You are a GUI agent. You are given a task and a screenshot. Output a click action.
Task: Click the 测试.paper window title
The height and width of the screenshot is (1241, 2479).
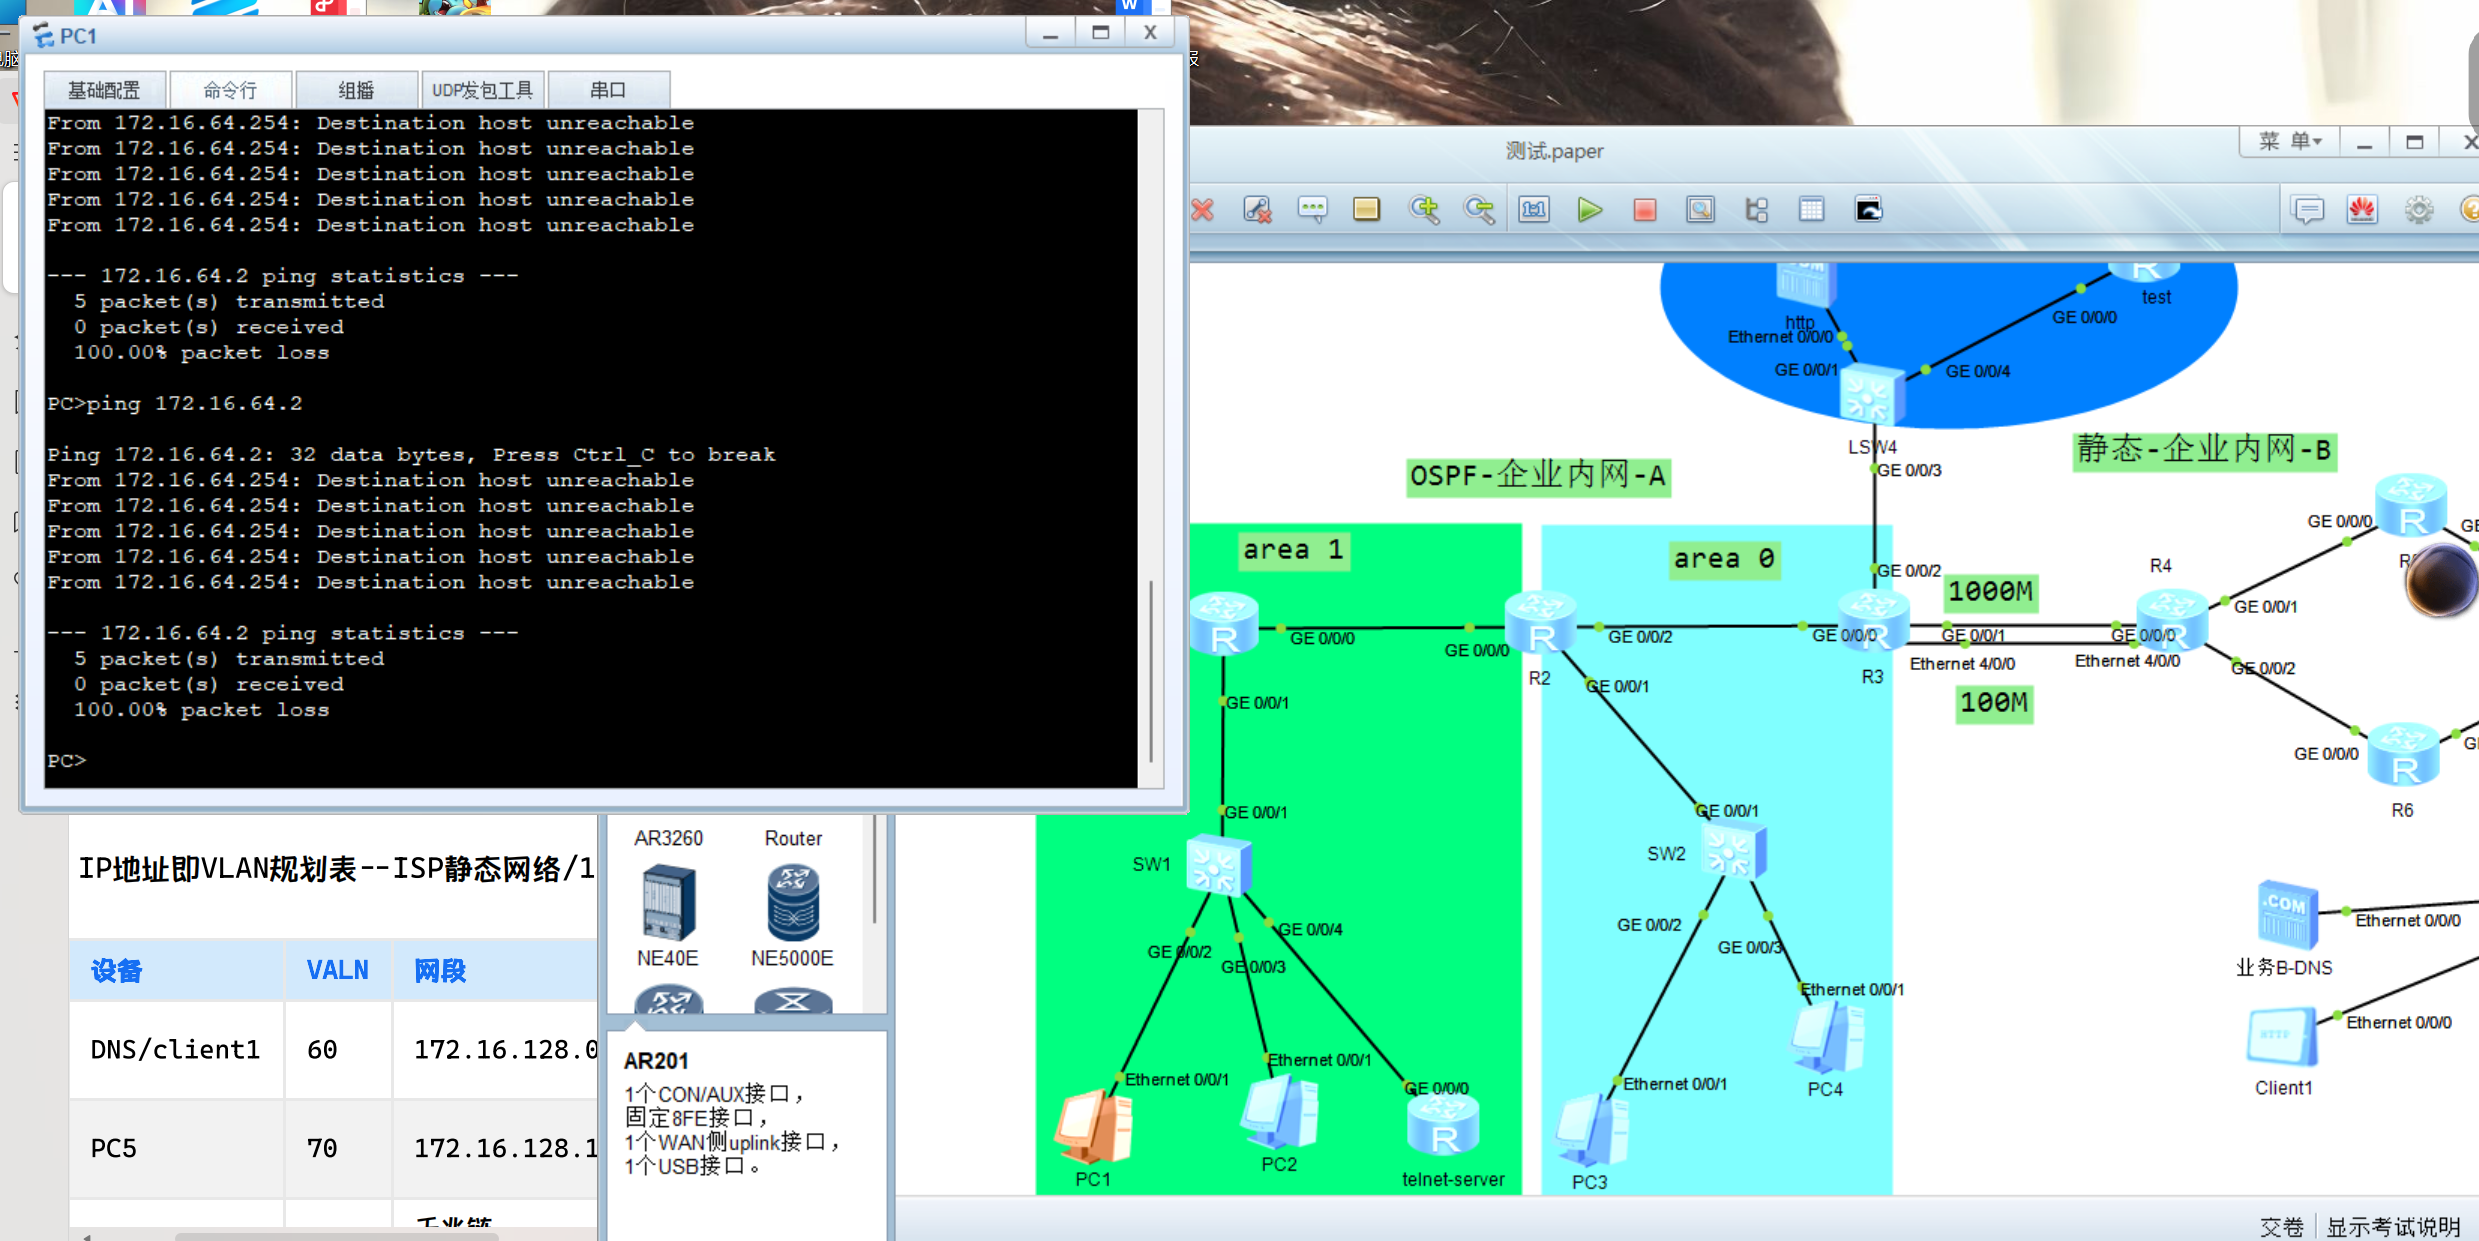click(x=1555, y=151)
